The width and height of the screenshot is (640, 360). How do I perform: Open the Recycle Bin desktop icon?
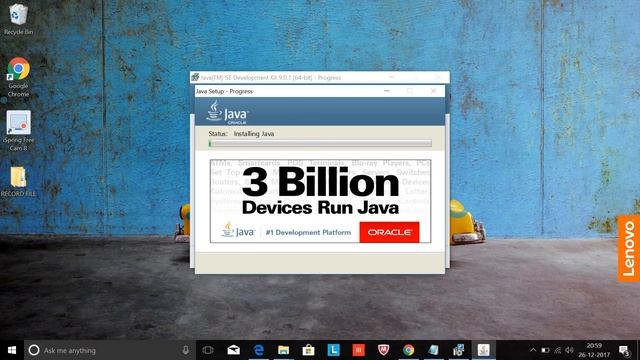18,19
